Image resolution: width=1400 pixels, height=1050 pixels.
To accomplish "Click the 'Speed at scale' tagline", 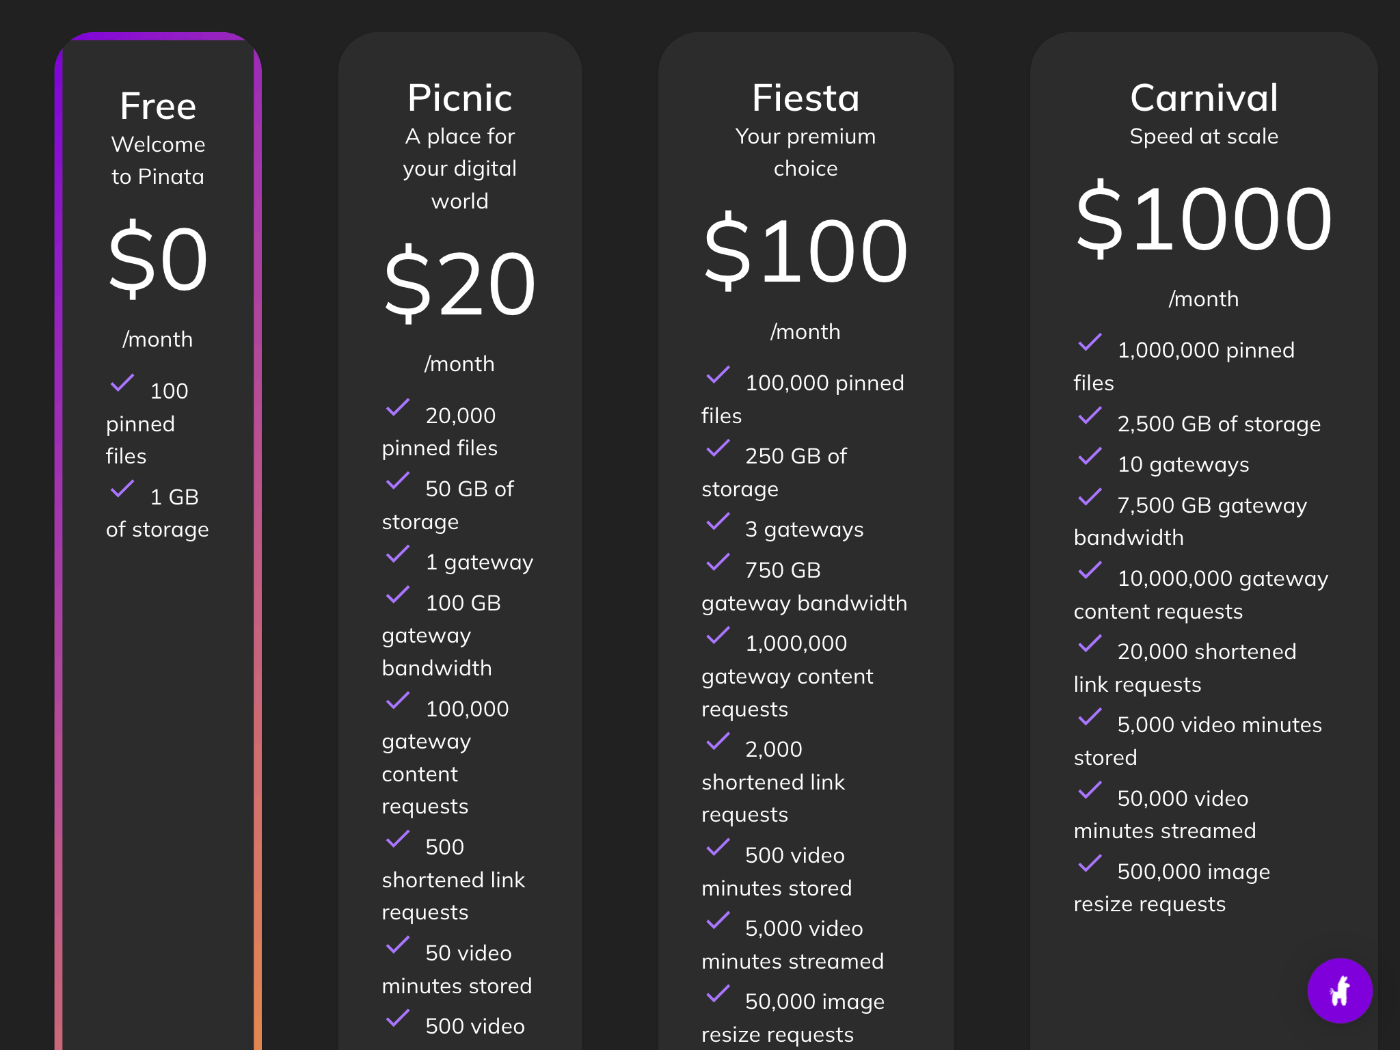I will pos(1204,136).
